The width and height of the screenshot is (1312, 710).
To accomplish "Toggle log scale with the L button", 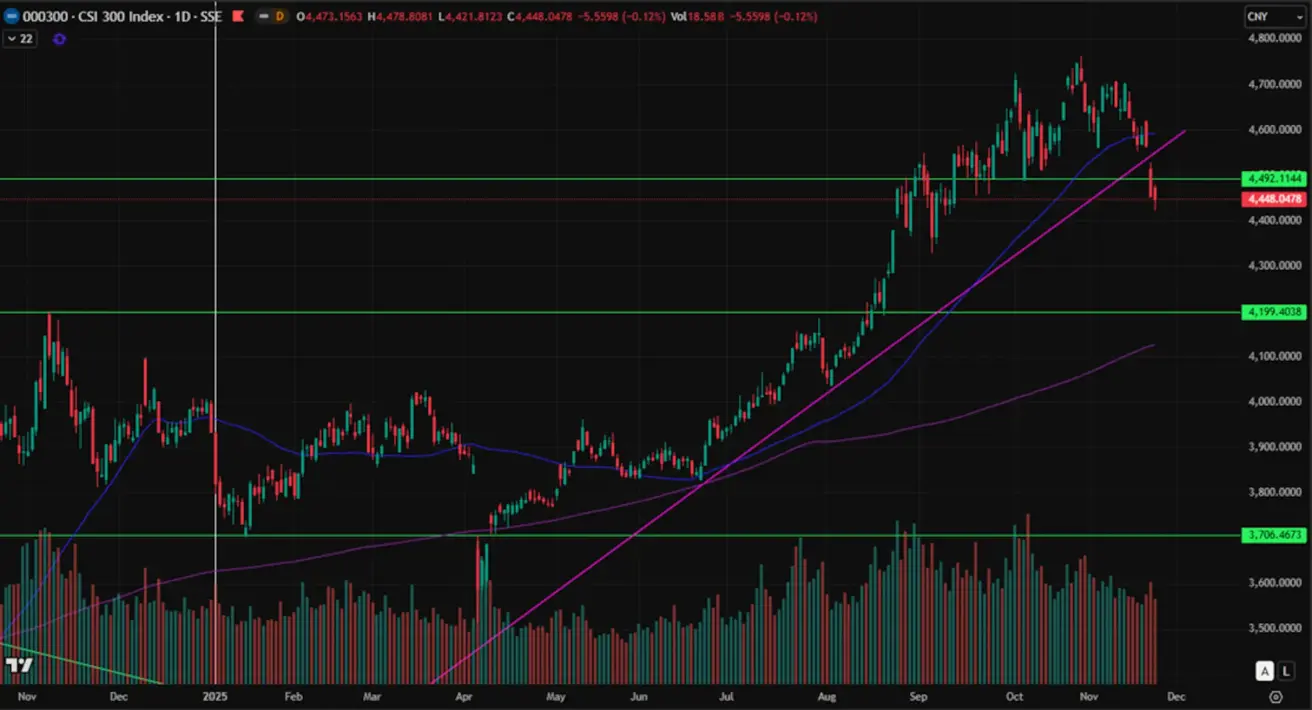I will point(1287,671).
